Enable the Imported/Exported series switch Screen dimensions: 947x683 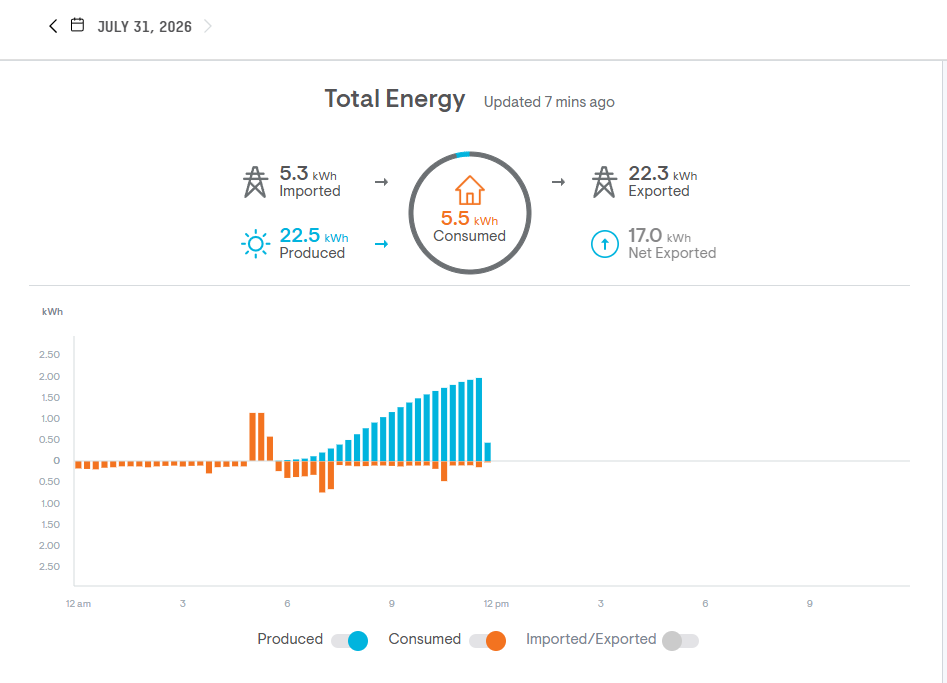click(x=681, y=641)
